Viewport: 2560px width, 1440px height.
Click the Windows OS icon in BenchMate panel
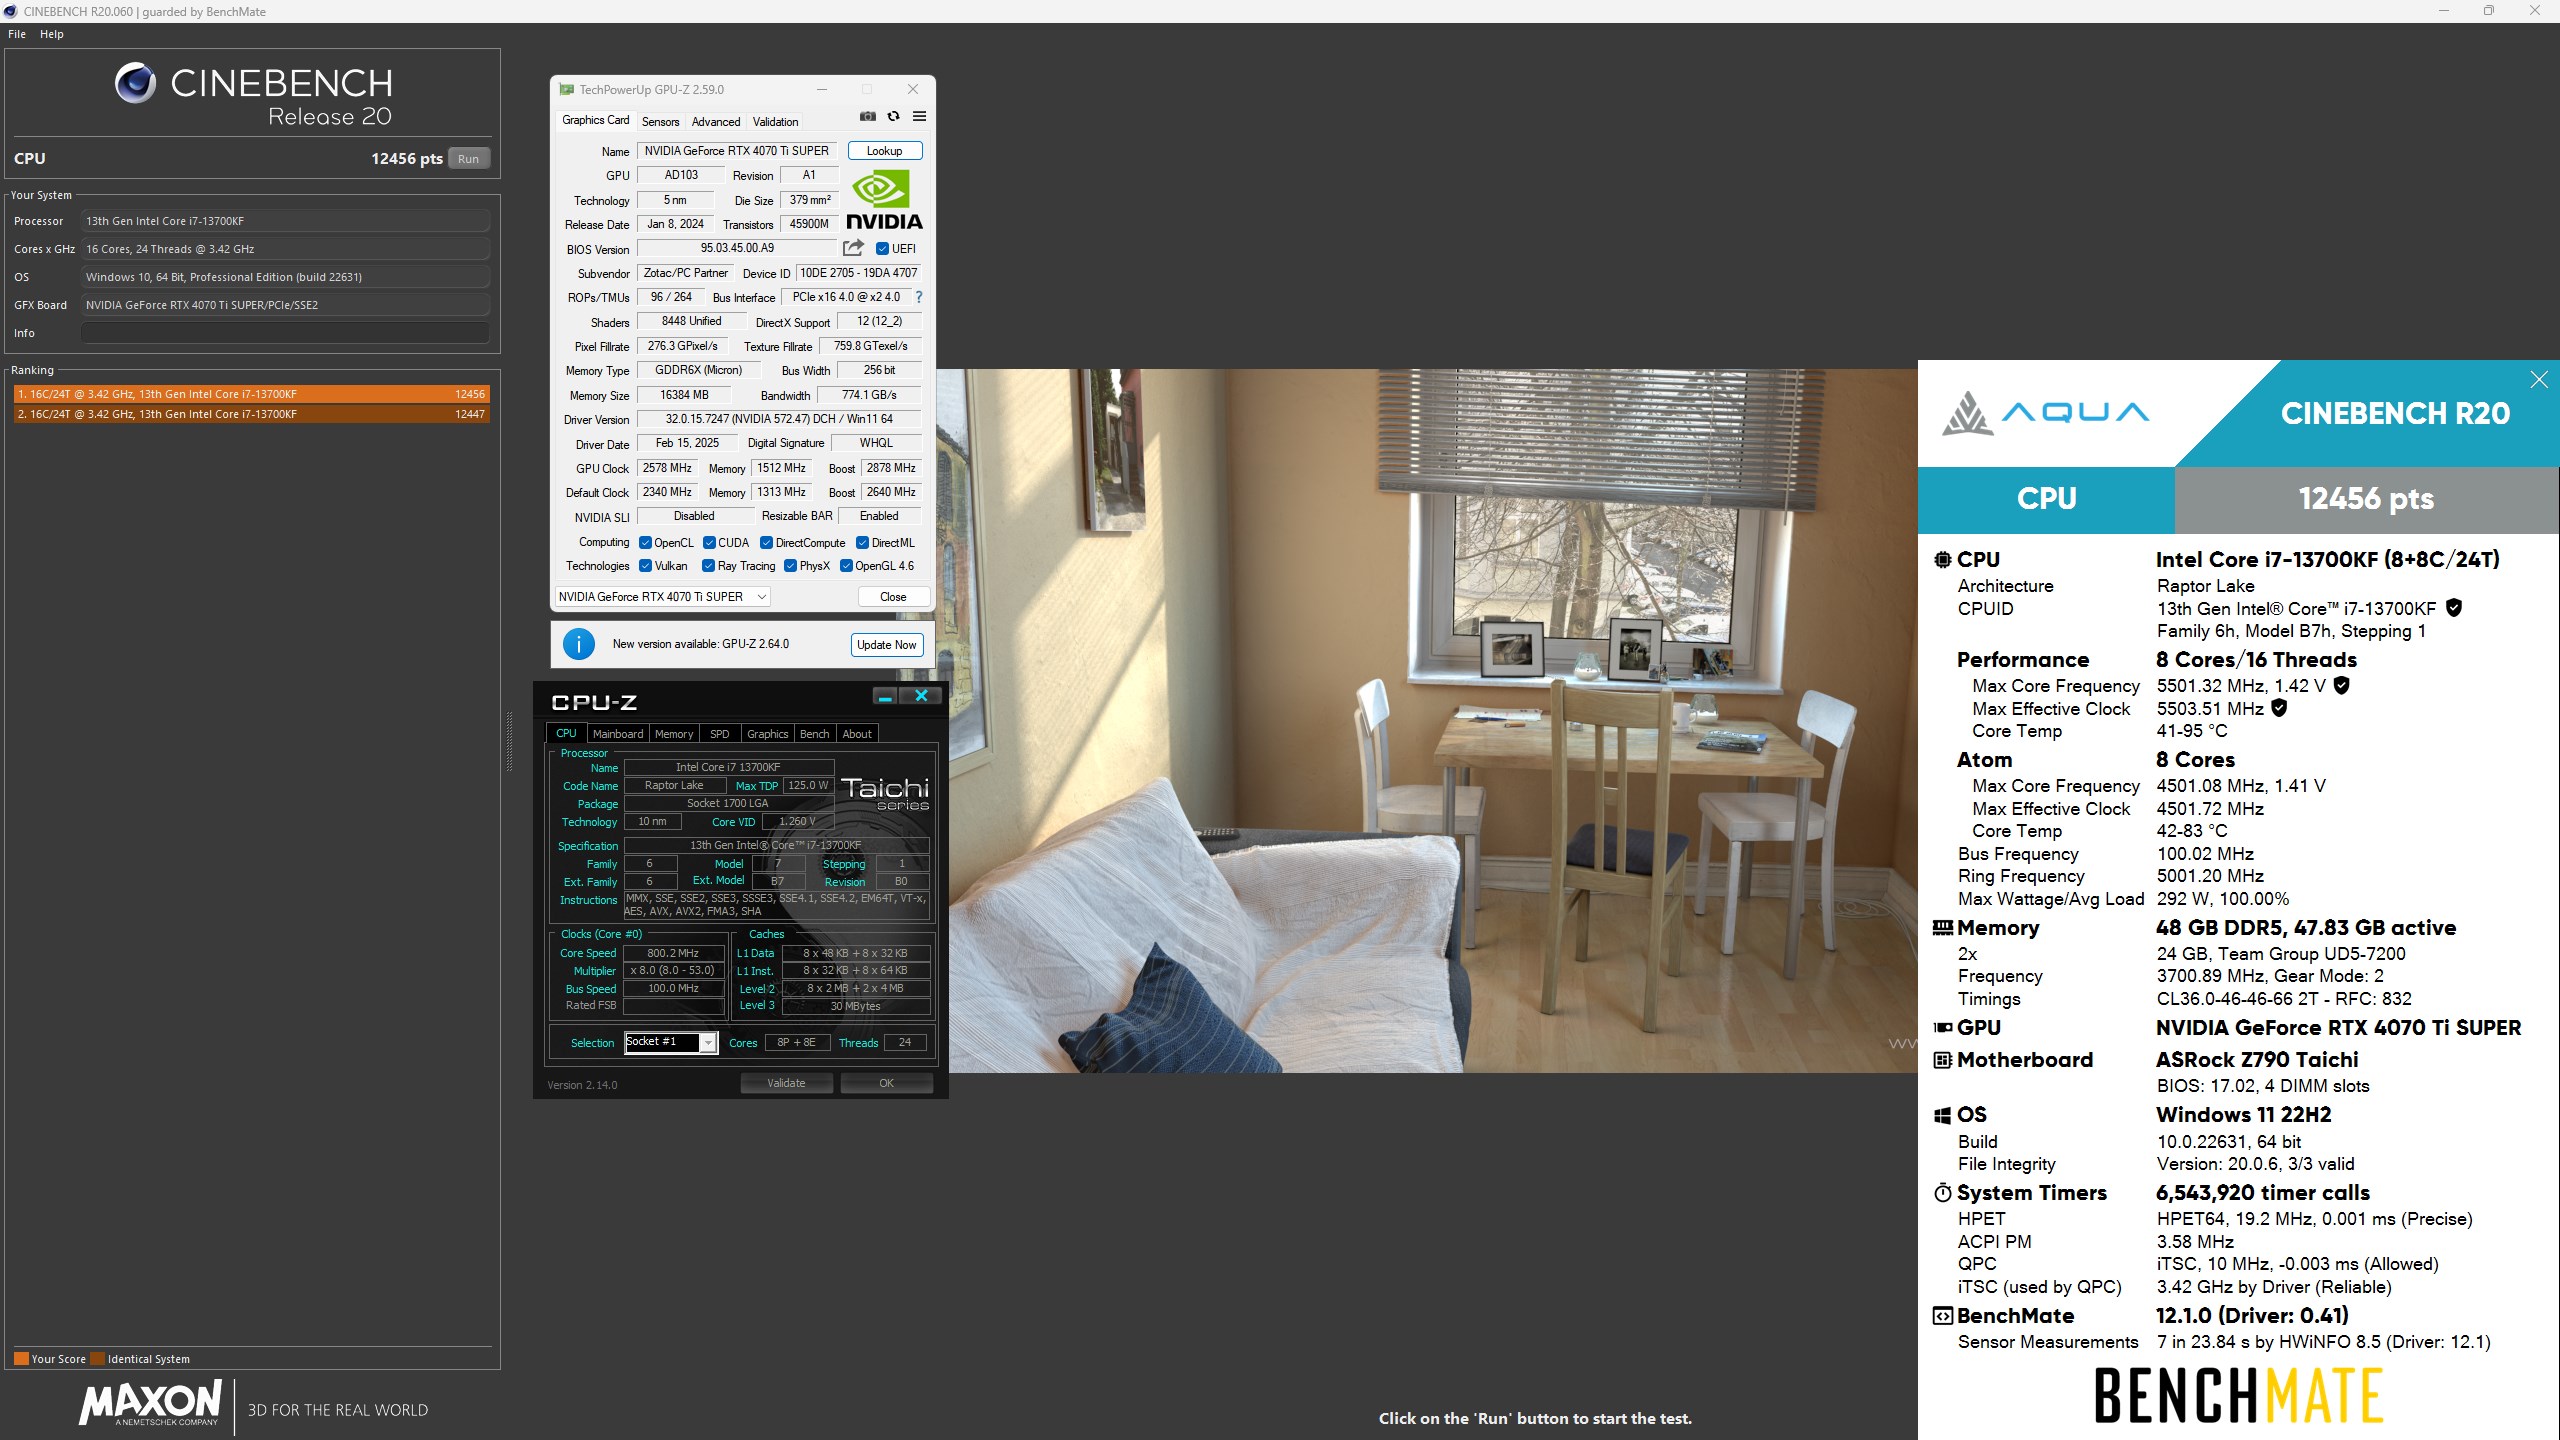(1943, 1115)
